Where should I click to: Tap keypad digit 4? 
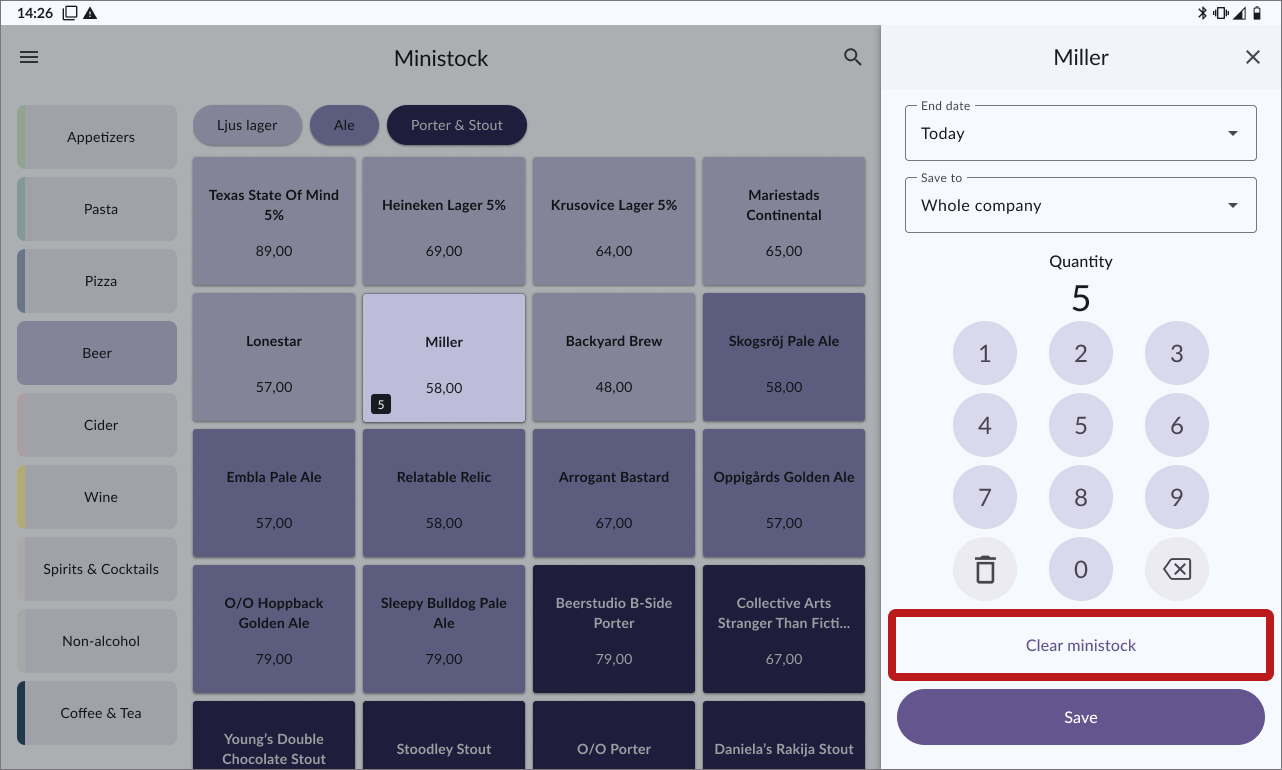[x=985, y=425]
